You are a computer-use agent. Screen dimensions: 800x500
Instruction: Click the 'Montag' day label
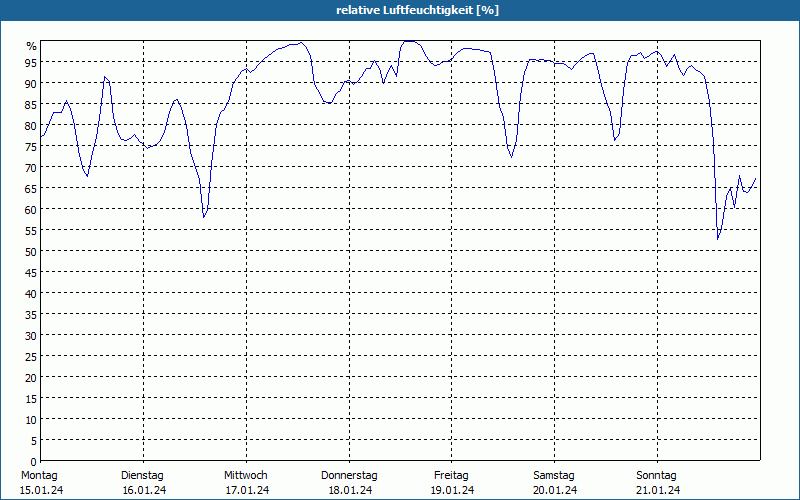39,475
